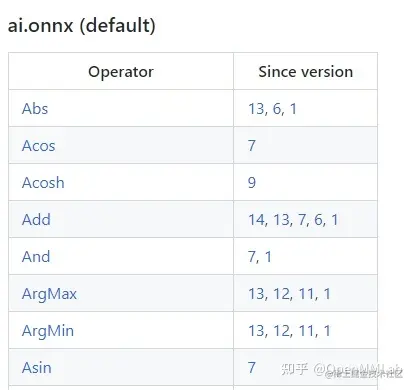414x390 pixels.
Task: Click the ai.onnx (default) heading
Action: pyautogui.click(x=82, y=25)
